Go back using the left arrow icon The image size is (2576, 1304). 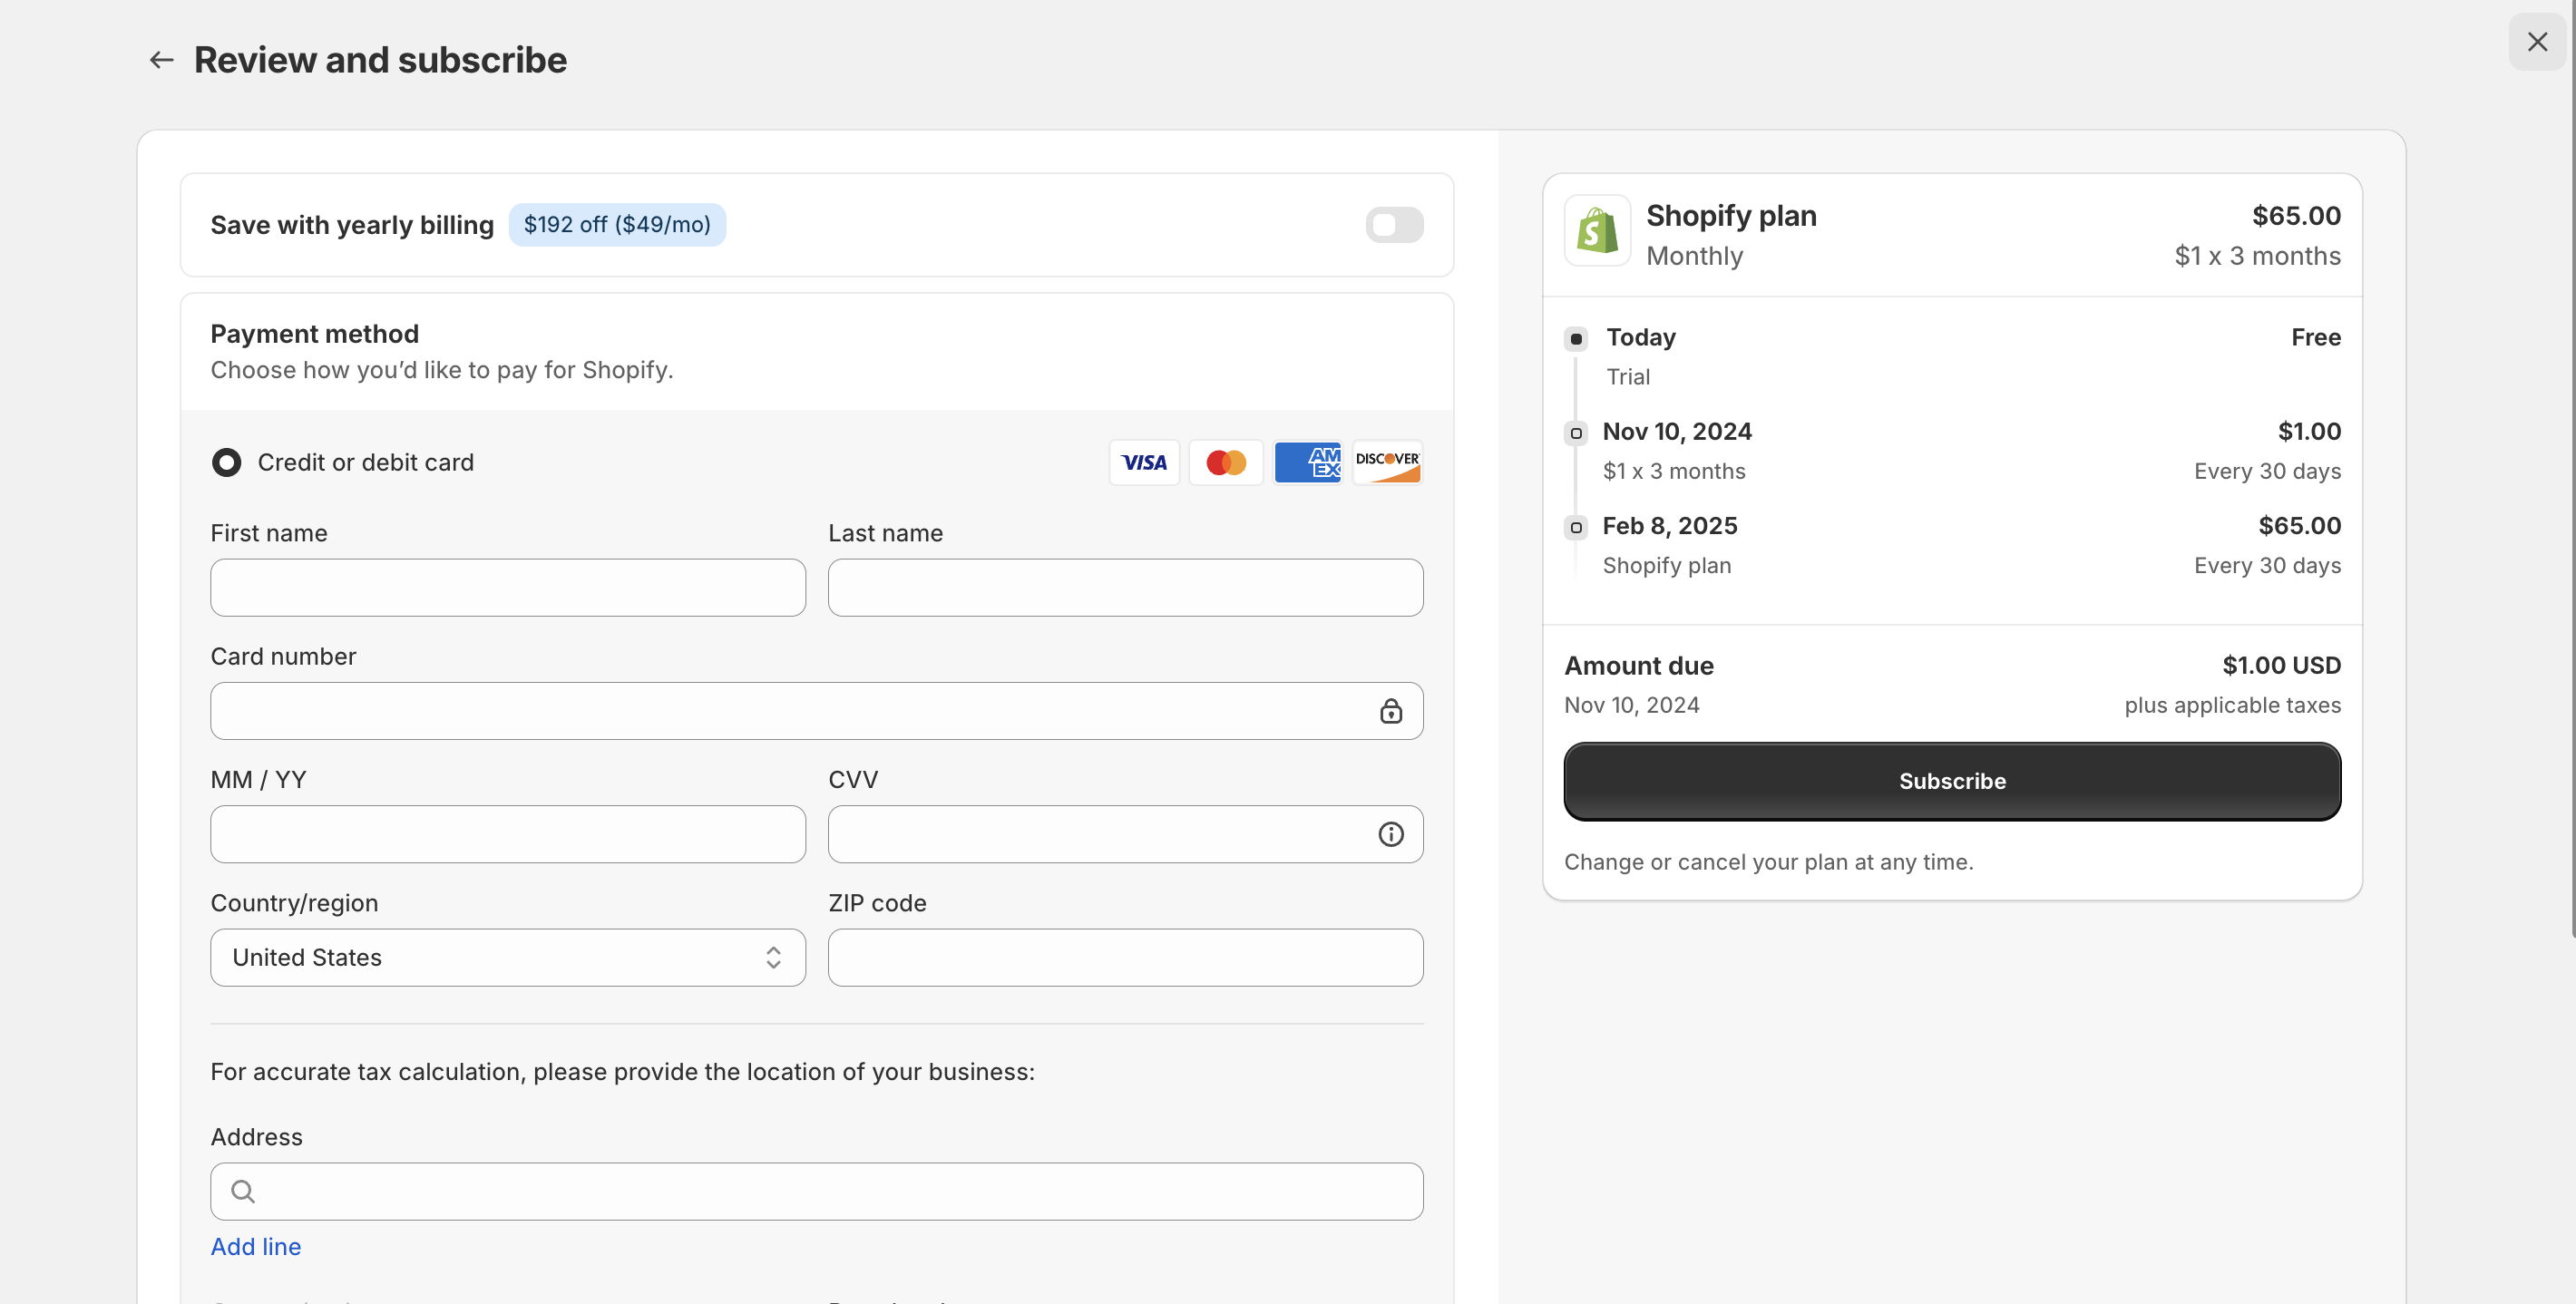(x=161, y=60)
